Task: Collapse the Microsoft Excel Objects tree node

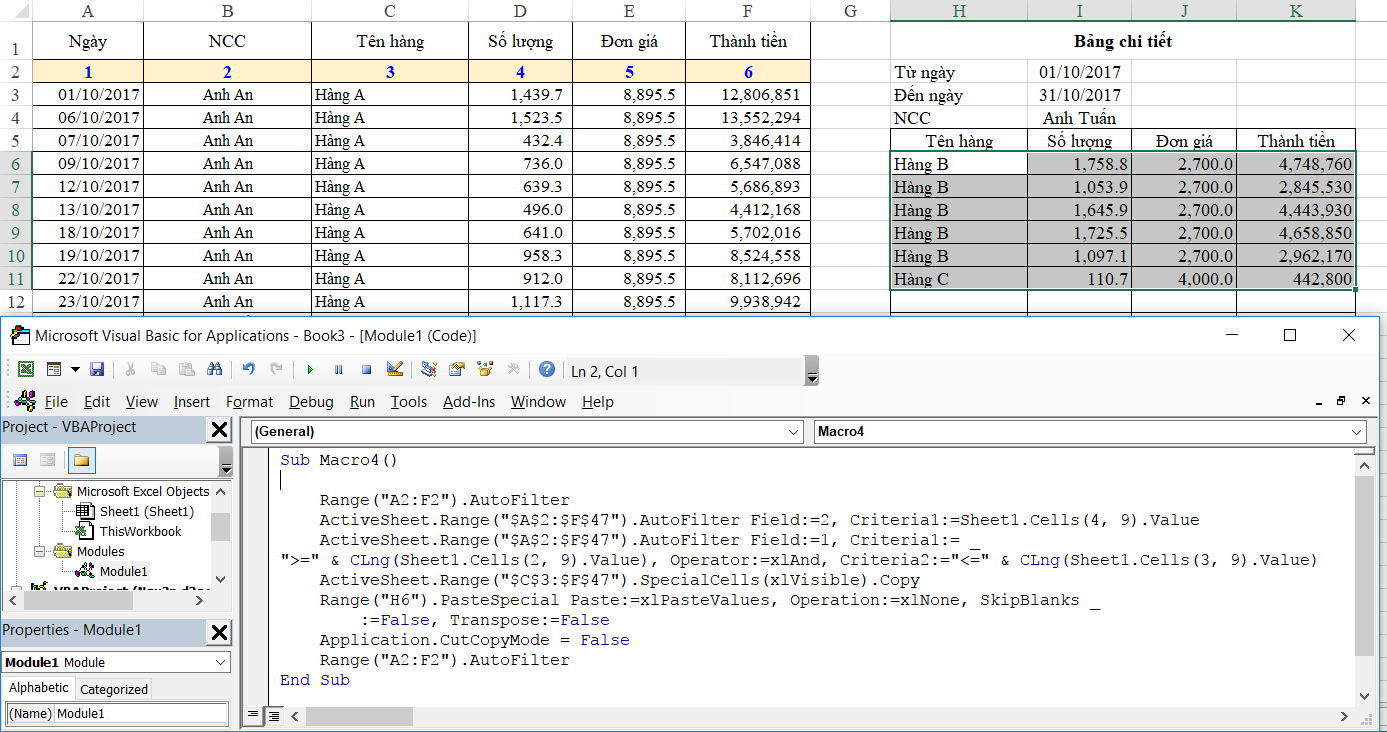Action: tap(41, 491)
